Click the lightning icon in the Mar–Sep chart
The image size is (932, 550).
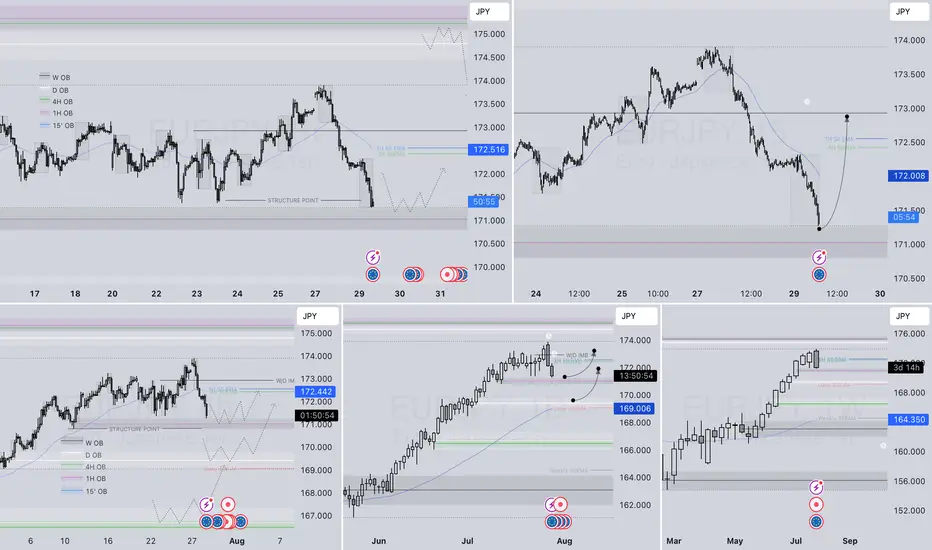(816, 488)
